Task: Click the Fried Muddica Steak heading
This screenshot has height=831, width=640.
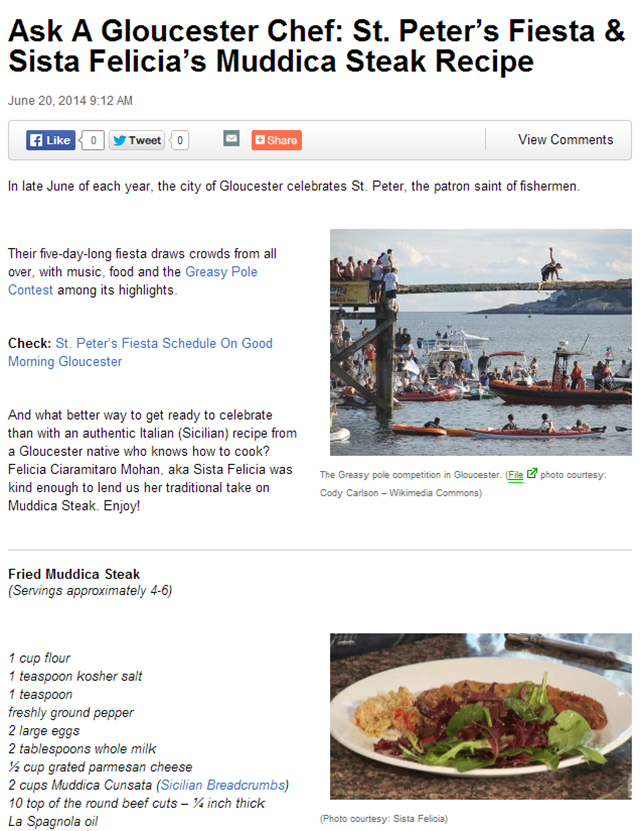Action: pyautogui.click(x=74, y=574)
